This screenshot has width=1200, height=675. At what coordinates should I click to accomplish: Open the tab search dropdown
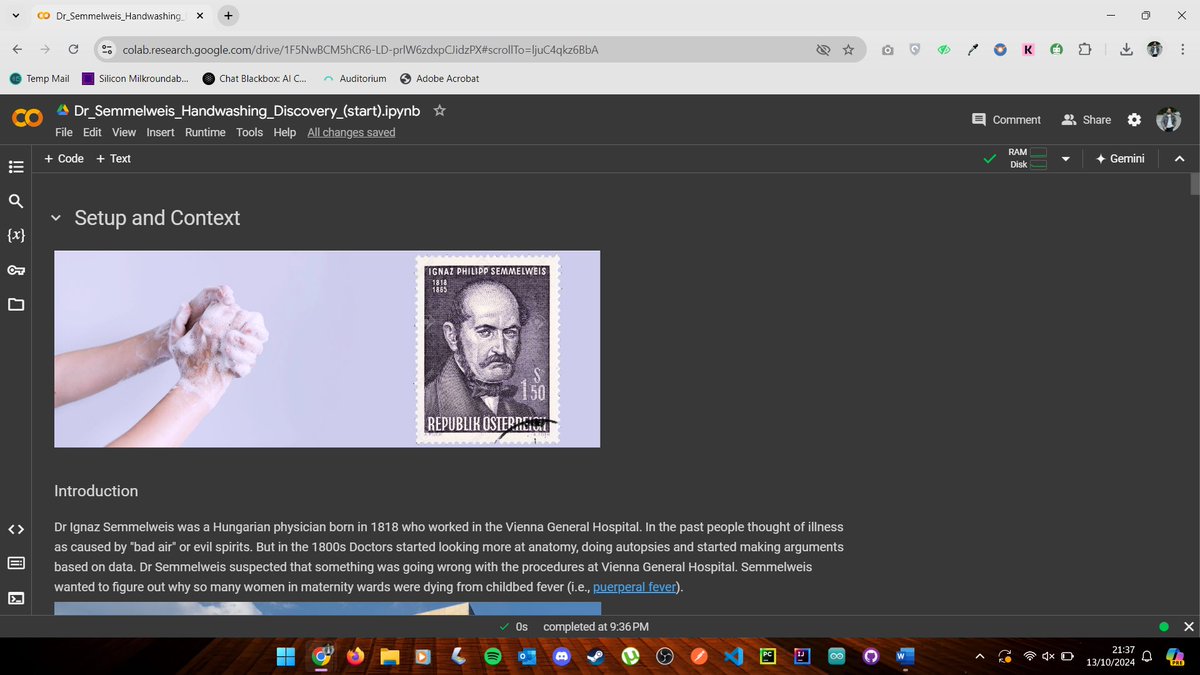point(15,16)
